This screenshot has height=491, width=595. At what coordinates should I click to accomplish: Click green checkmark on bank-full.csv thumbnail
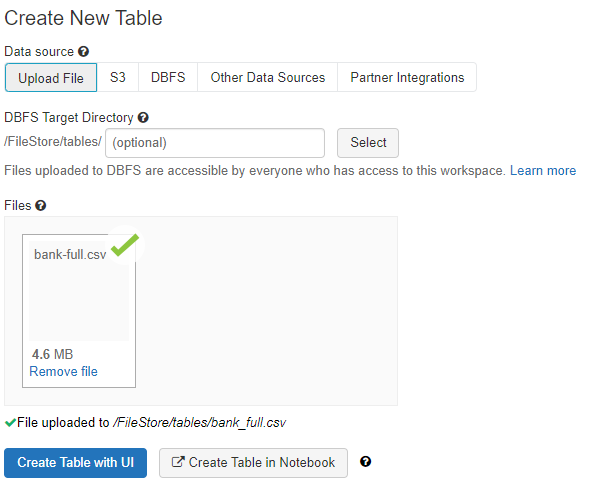[125, 245]
